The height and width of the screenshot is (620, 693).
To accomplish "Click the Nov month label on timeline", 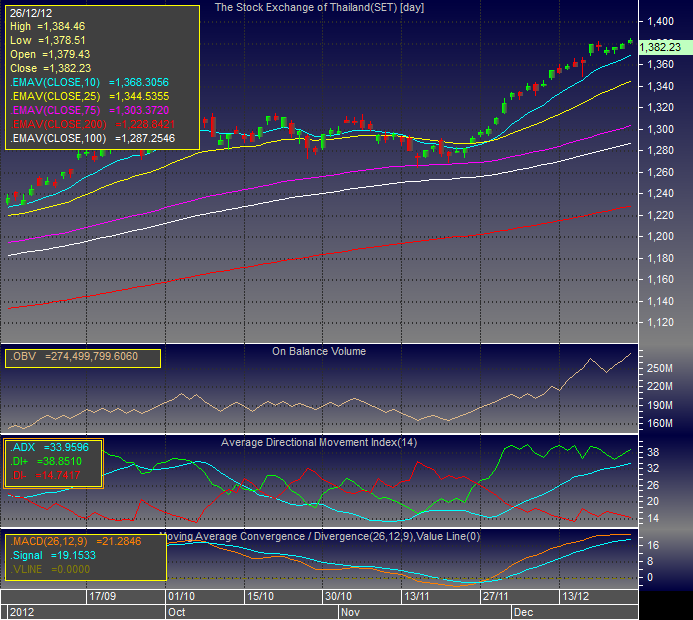I will (350, 612).
